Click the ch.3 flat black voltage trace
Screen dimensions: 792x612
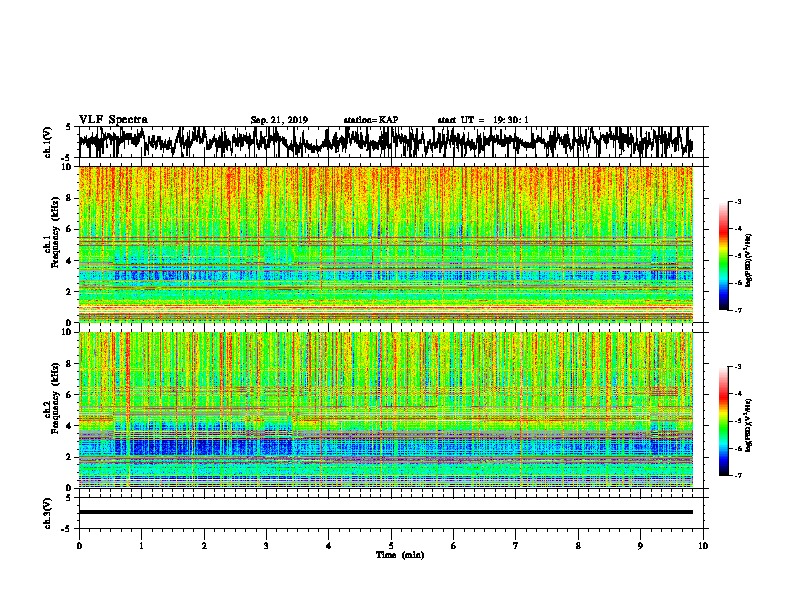385,512
